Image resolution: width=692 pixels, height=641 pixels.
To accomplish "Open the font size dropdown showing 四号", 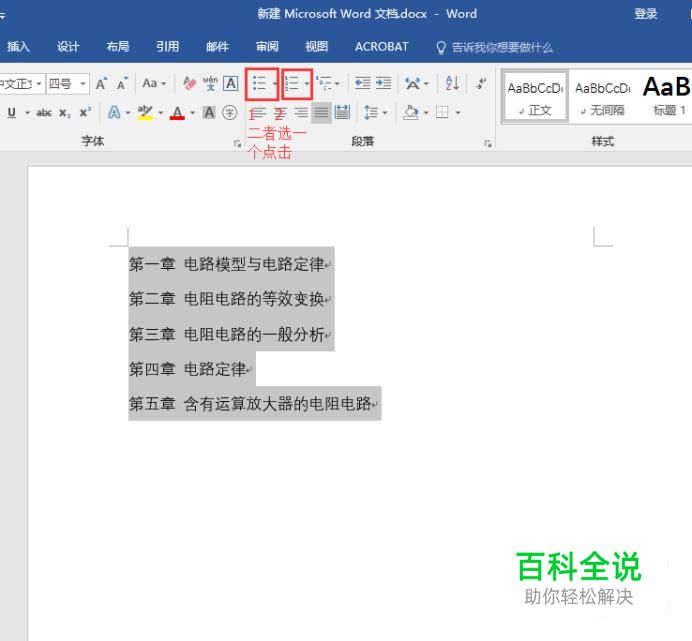I will coord(83,83).
